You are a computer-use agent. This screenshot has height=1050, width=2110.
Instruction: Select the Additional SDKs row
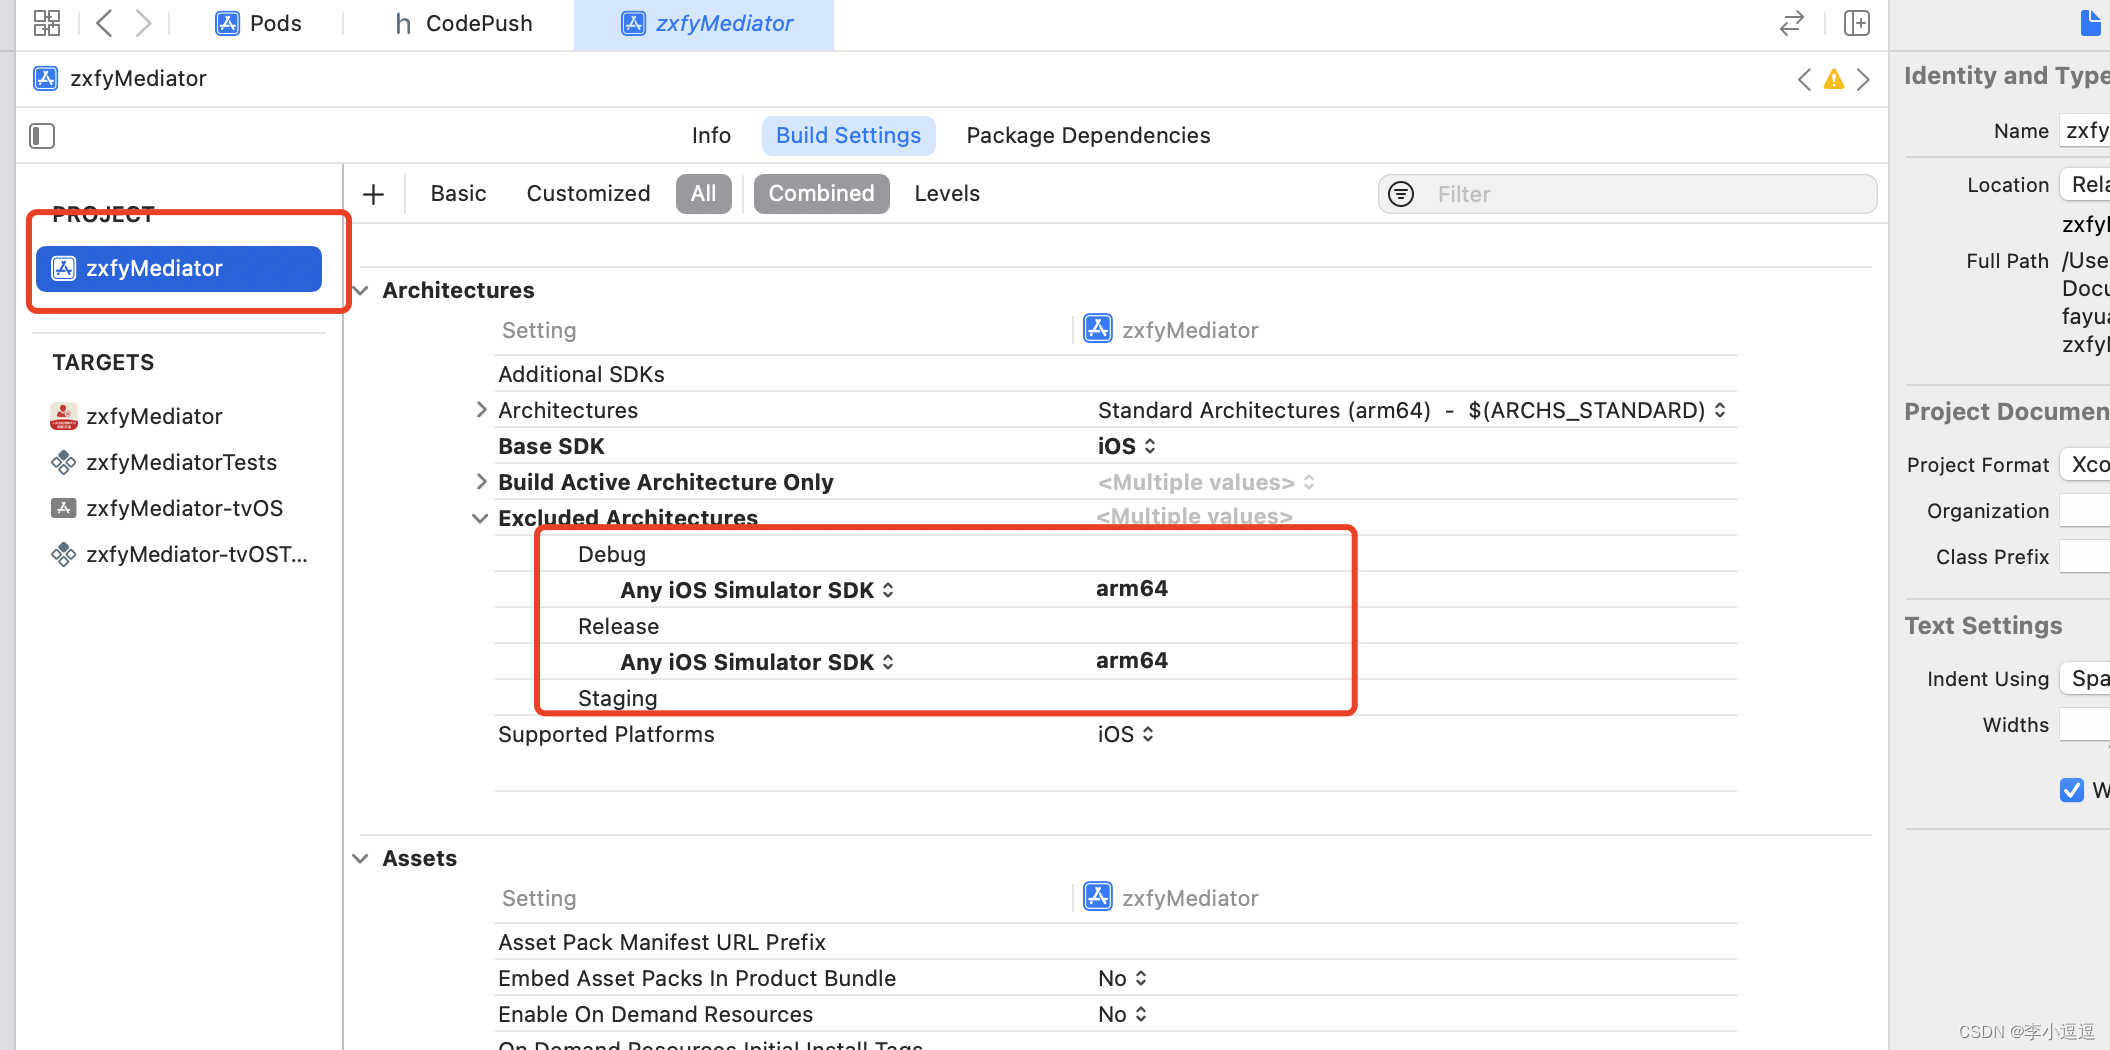(1115, 374)
